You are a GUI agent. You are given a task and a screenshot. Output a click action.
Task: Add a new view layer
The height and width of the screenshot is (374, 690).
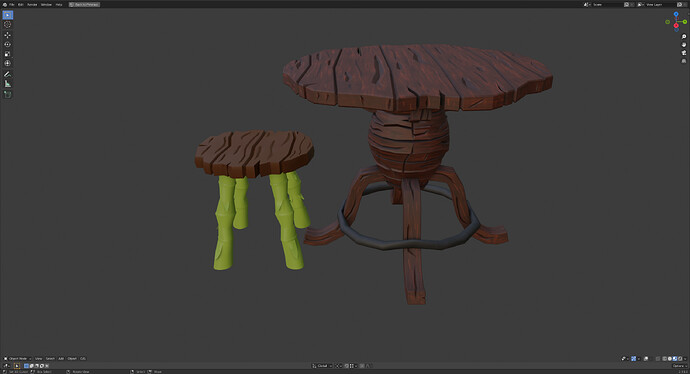[x=680, y=4]
